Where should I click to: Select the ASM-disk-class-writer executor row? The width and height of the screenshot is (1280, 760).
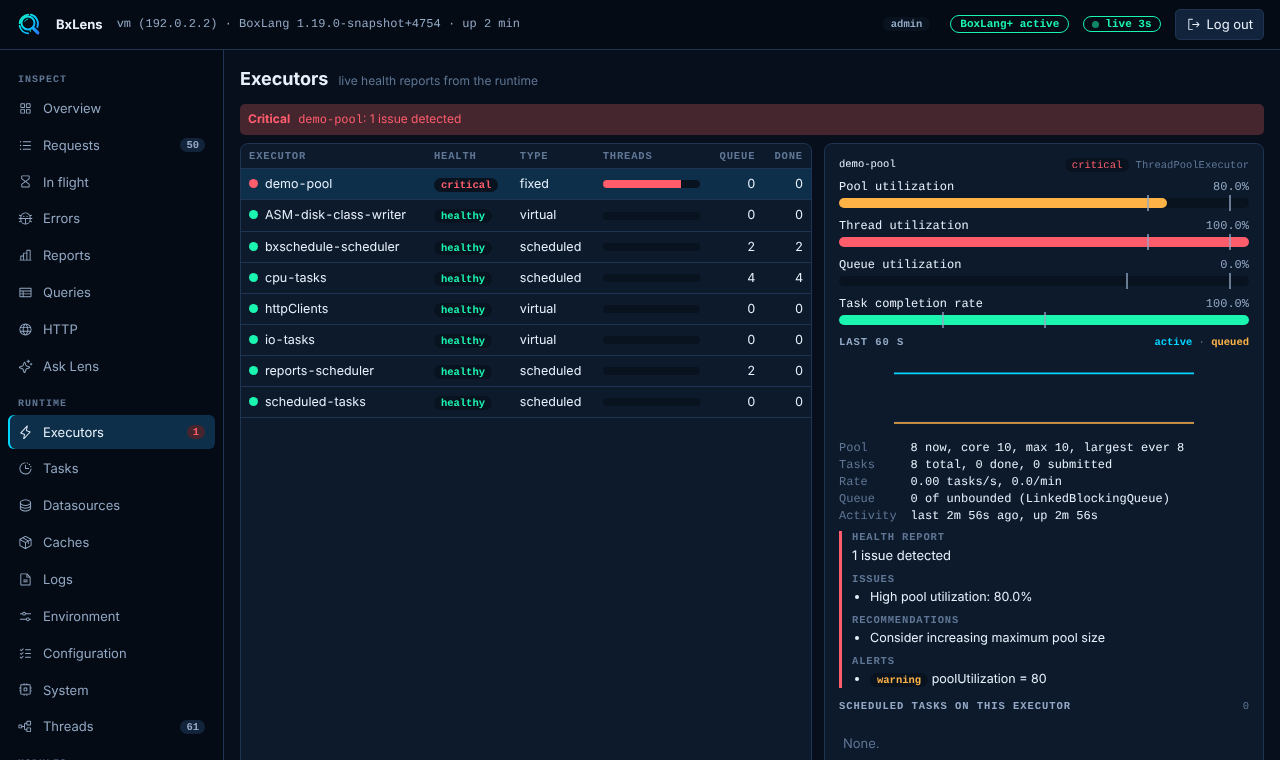coord(526,215)
